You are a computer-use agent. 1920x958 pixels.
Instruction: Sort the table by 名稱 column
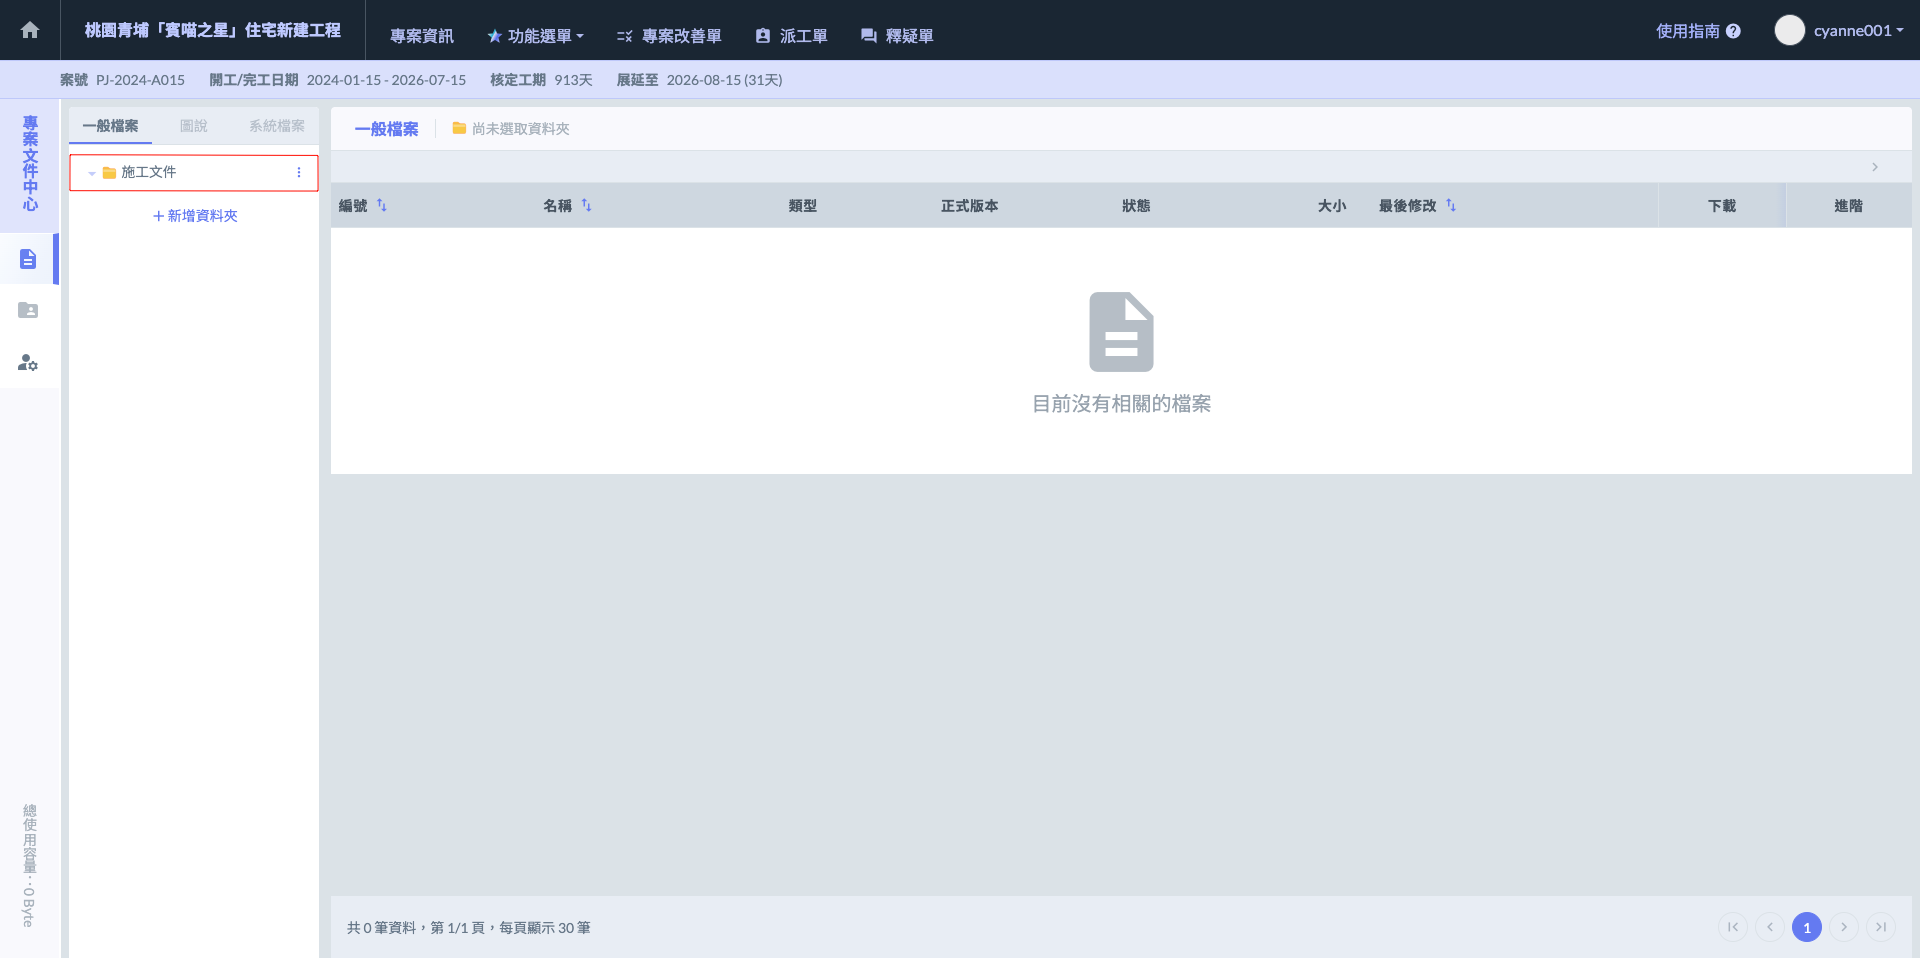point(587,206)
